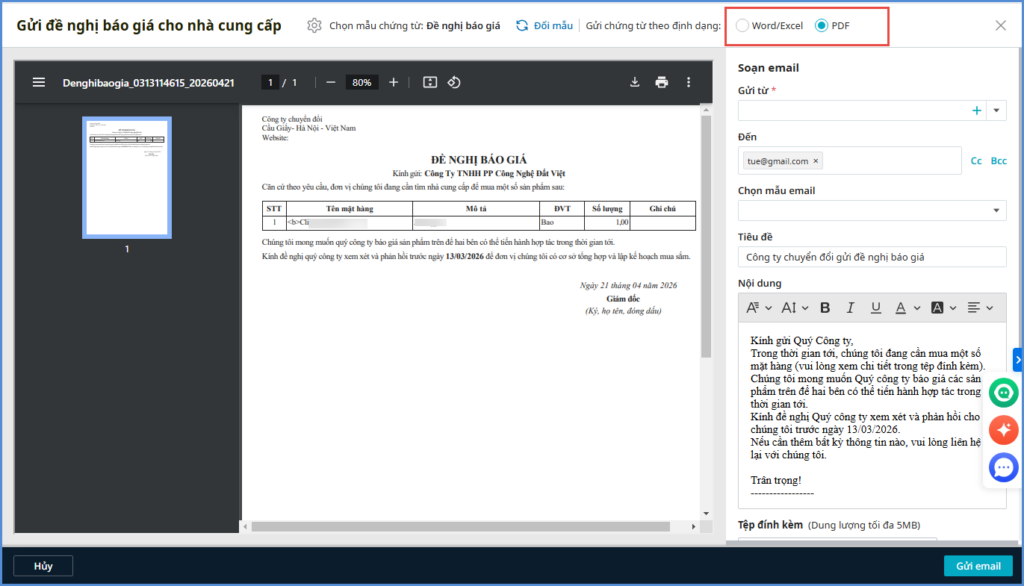
Task: Select the Word/Excel format option
Action: (x=742, y=25)
